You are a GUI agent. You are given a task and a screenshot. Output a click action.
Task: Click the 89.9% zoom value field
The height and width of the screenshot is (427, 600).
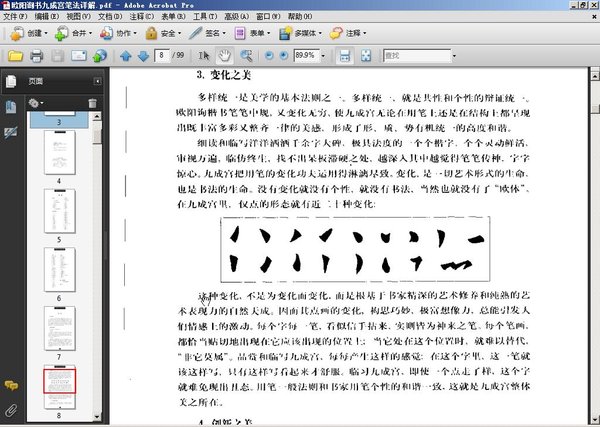click(x=307, y=55)
